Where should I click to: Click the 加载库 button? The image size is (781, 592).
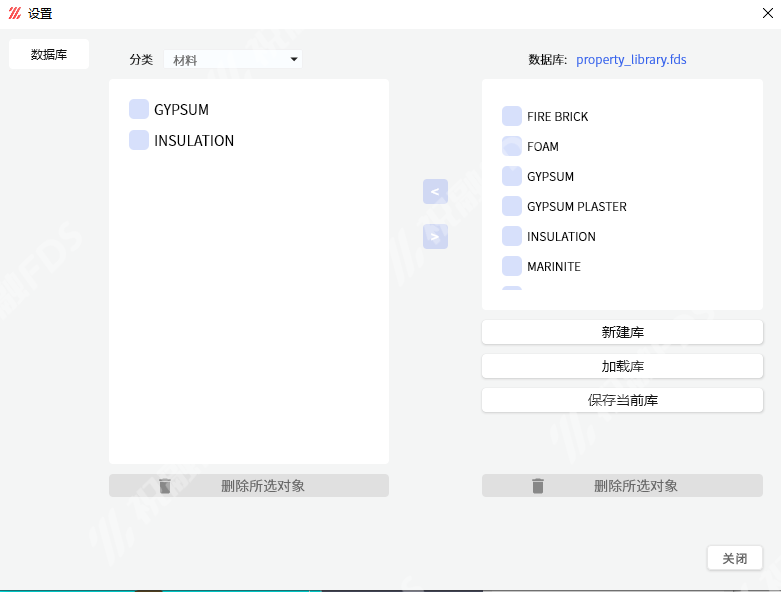point(622,366)
